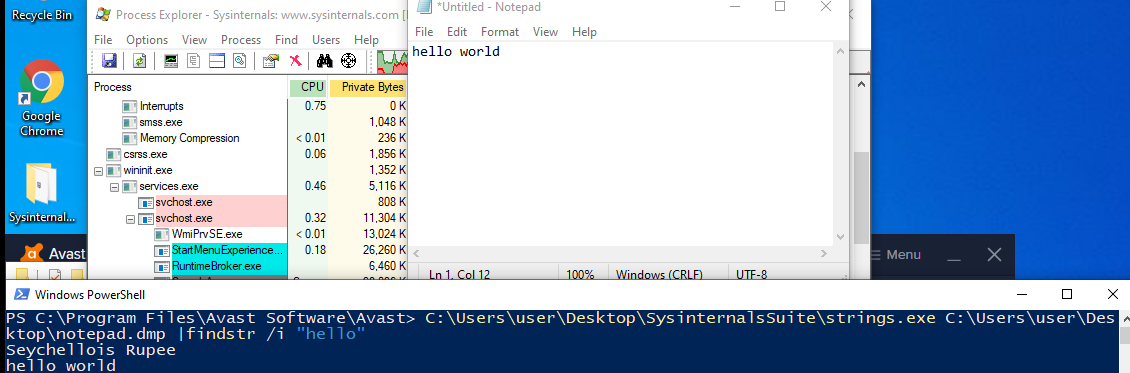
Task: Click 'Windows (CRLF)' in Notepad status bar
Action: [x=658, y=274]
